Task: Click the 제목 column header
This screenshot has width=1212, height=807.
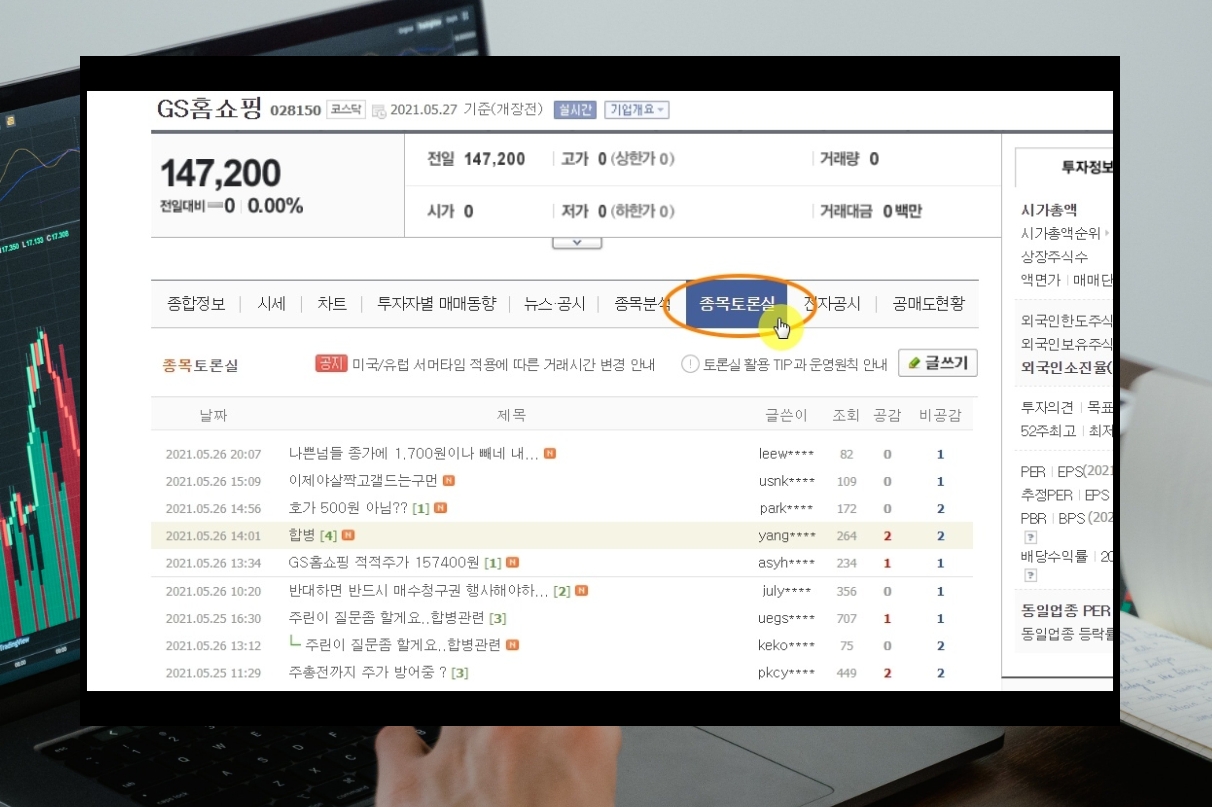Action: (511, 415)
